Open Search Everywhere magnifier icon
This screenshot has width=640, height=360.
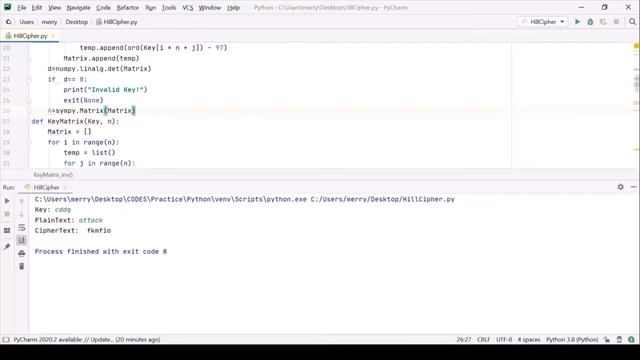point(632,22)
